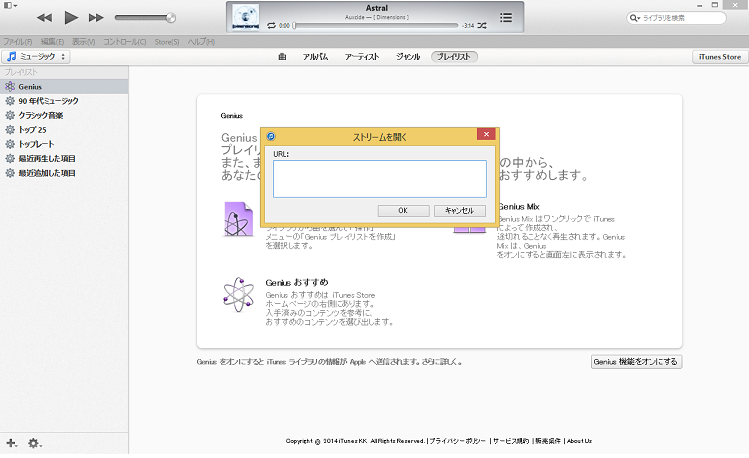Image resolution: width=749 pixels, height=458 pixels.
Task: Select the プレイリスト tab
Action: (454, 56)
